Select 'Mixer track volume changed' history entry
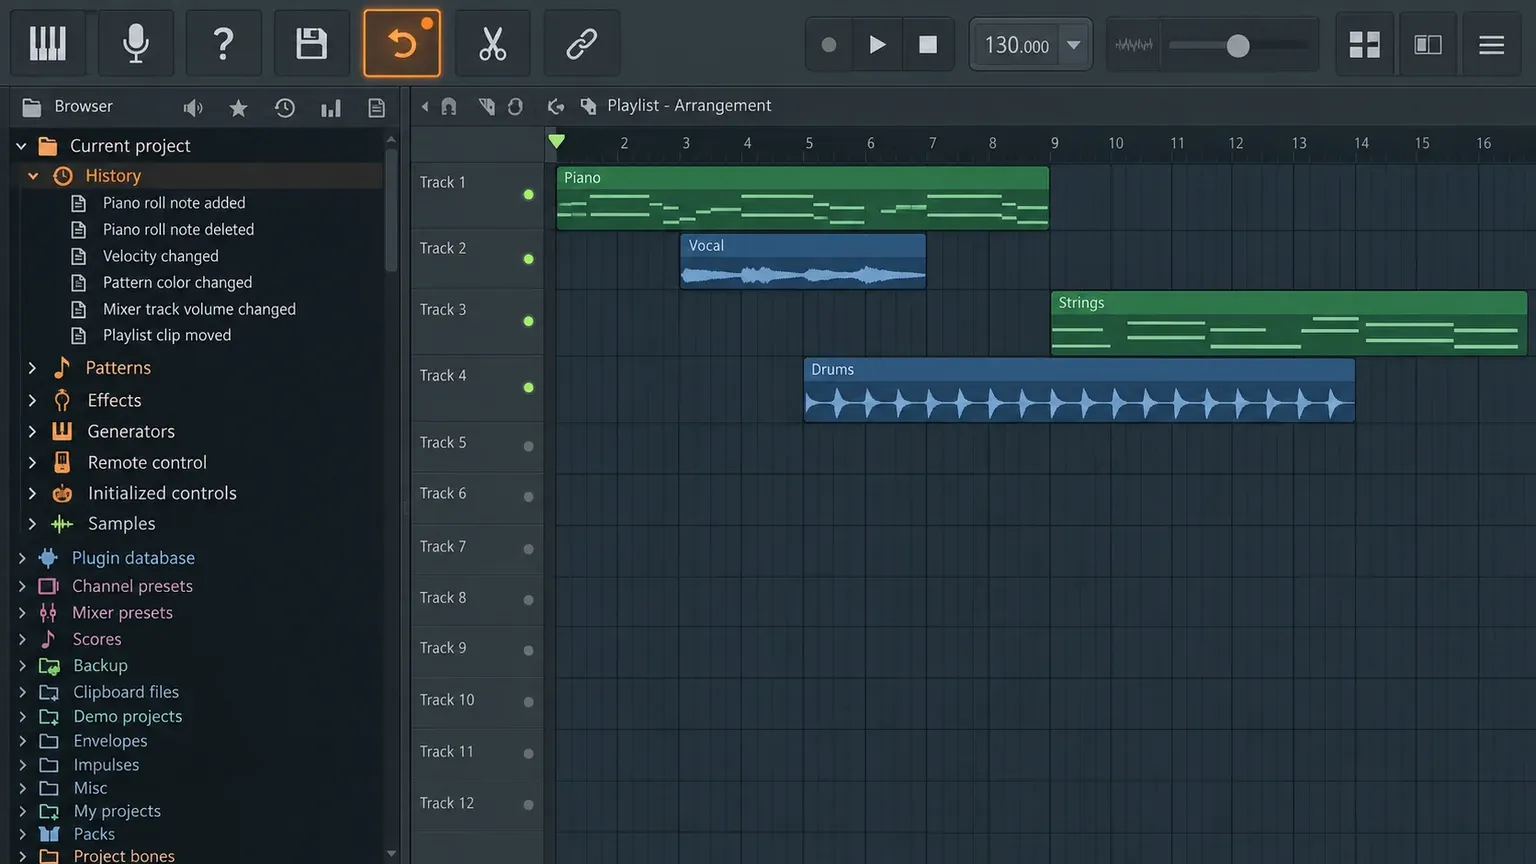This screenshot has width=1536, height=864. tap(198, 309)
